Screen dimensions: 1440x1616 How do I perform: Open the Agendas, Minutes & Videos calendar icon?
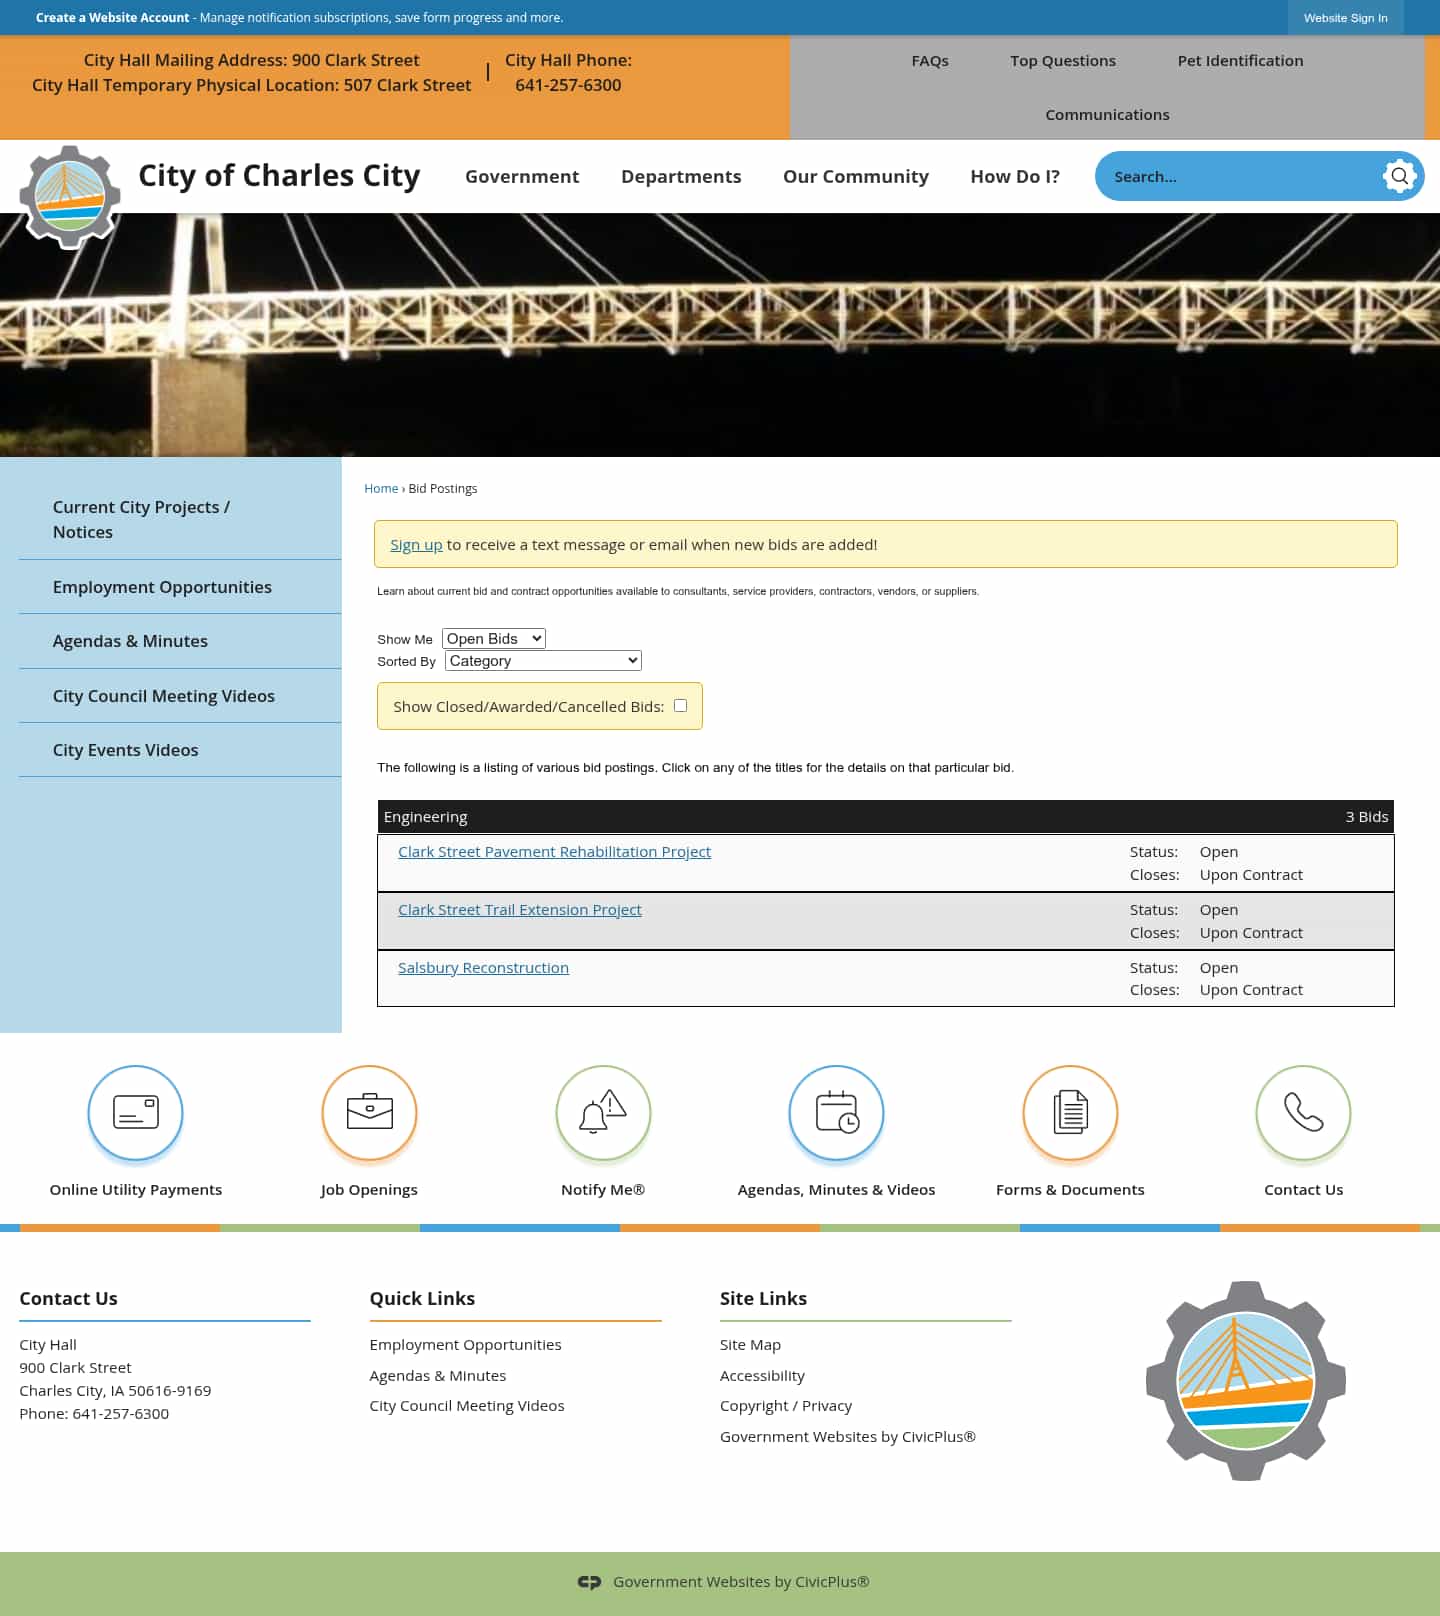pos(836,1112)
